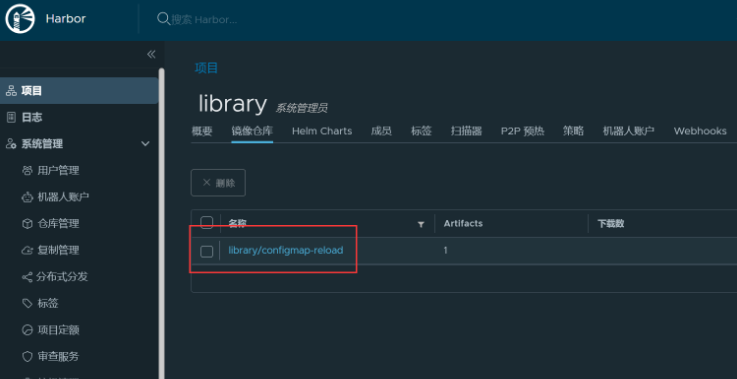Collapse the 系统管理 section chevron

pyautogui.click(x=145, y=143)
